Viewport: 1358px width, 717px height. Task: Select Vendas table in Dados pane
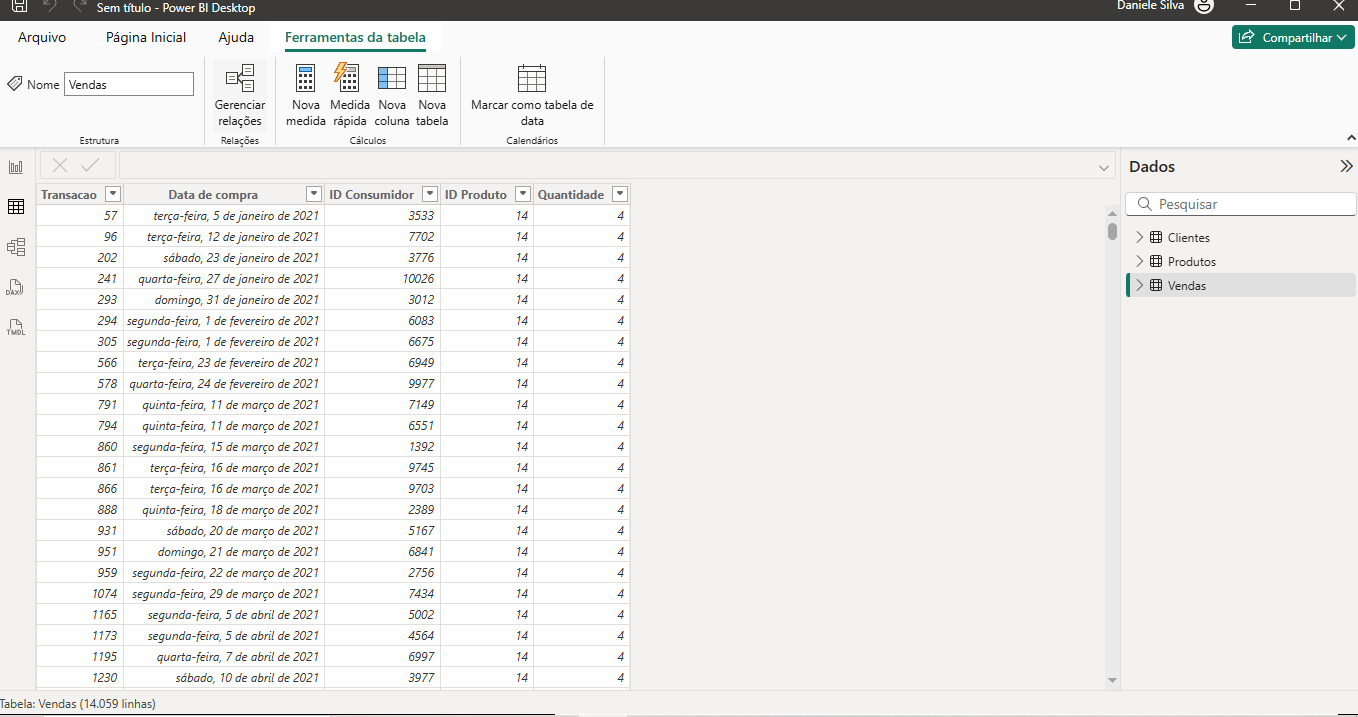tap(1241, 286)
